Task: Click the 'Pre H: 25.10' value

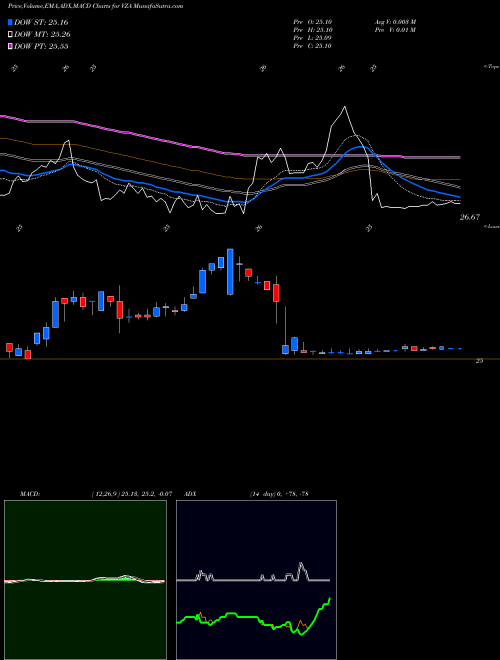Action: [x=313, y=30]
